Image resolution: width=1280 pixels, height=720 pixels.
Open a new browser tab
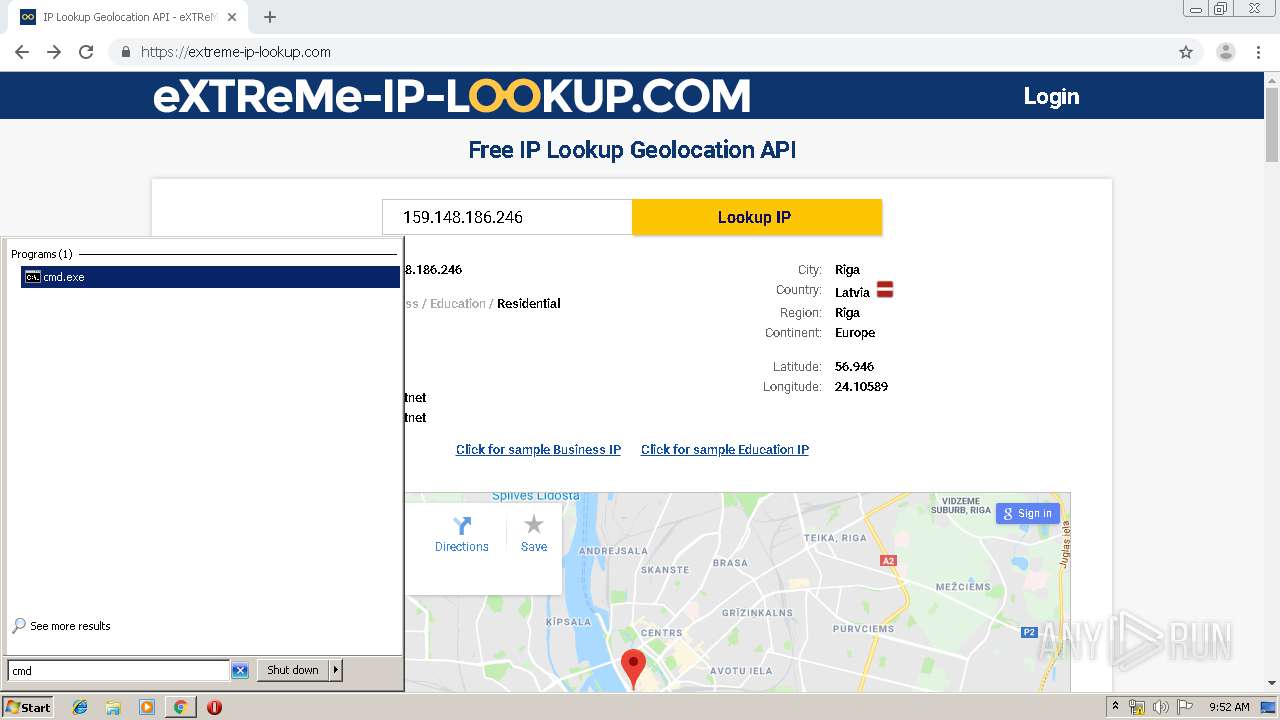[270, 17]
